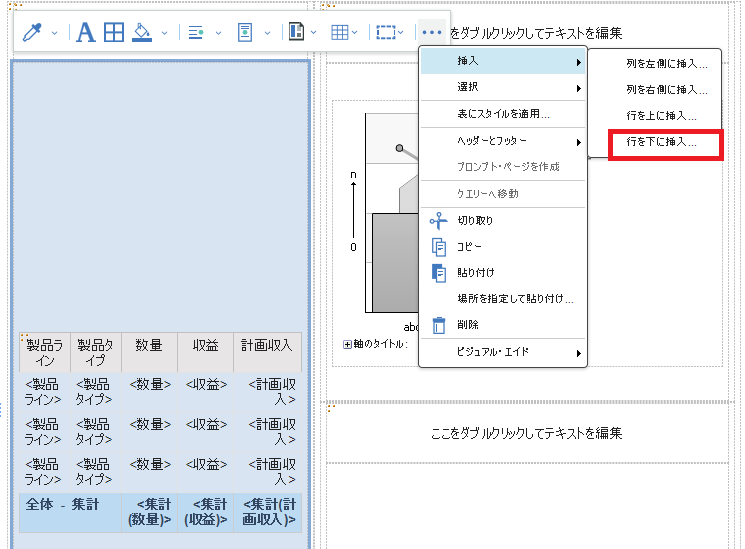Choose 表にスタイルを適用
Screen dimensions: 745x549
503,114
